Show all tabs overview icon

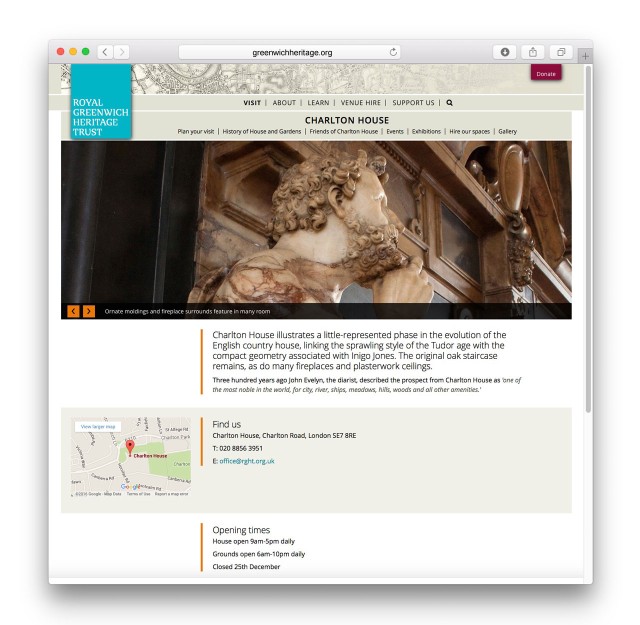tap(560, 52)
